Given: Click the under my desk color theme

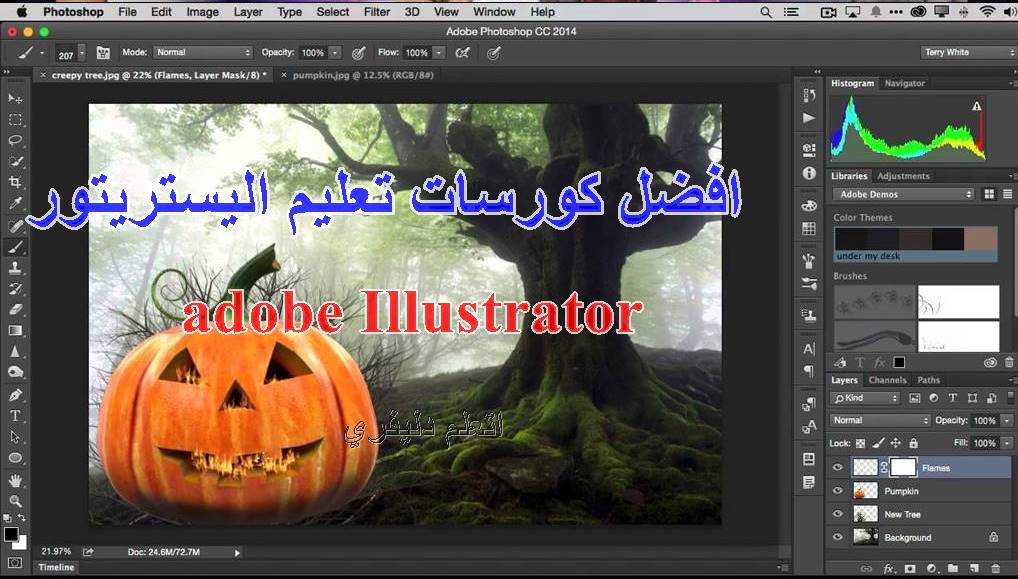Looking at the screenshot, I should [x=915, y=244].
